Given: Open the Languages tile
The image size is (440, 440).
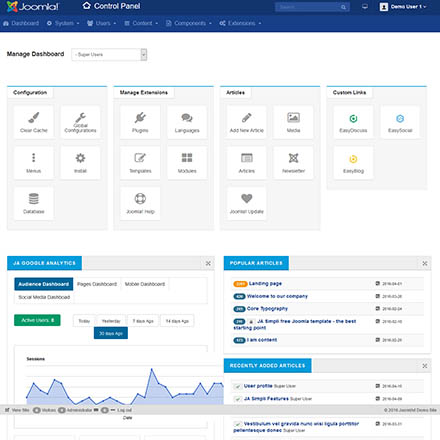Looking at the screenshot, I should pyautogui.click(x=187, y=122).
